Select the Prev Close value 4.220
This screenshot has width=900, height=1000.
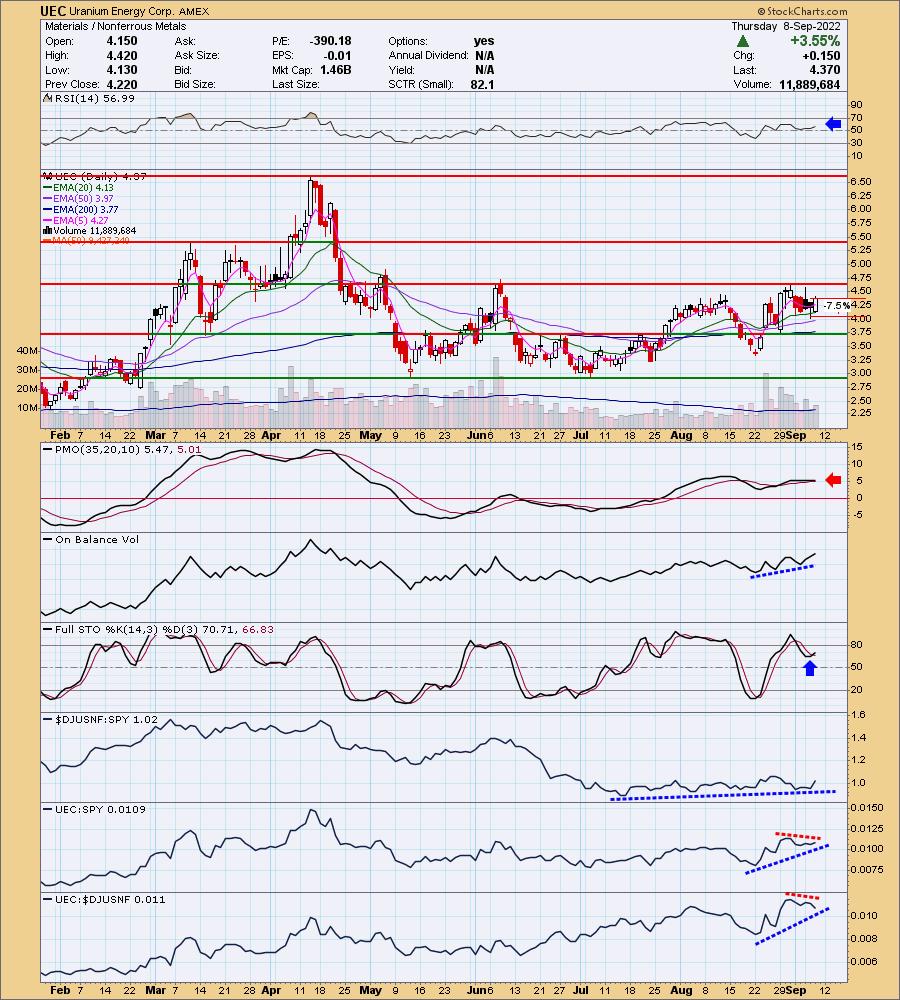(x=122, y=84)
